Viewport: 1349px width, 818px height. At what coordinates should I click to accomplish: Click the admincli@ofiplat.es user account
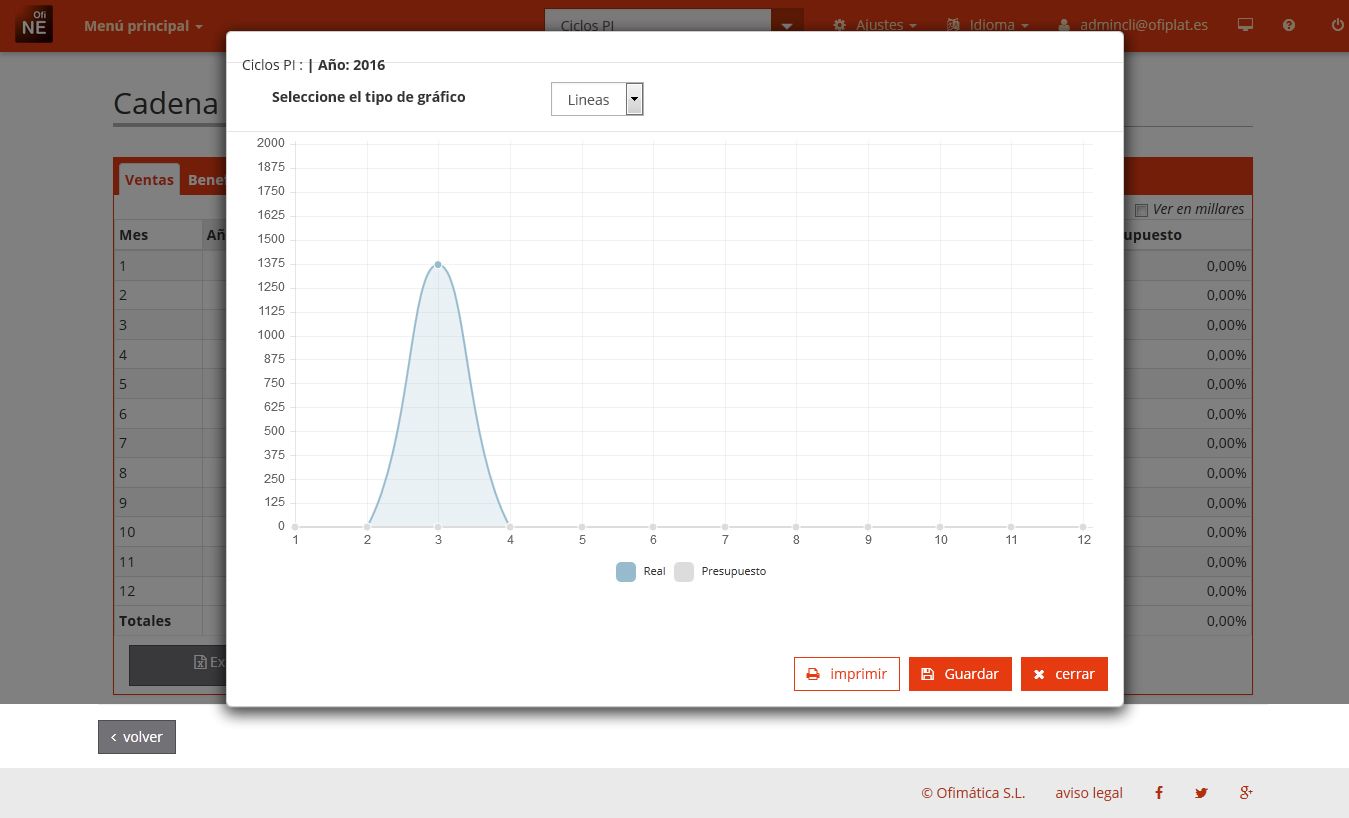tap(1133, 25)
